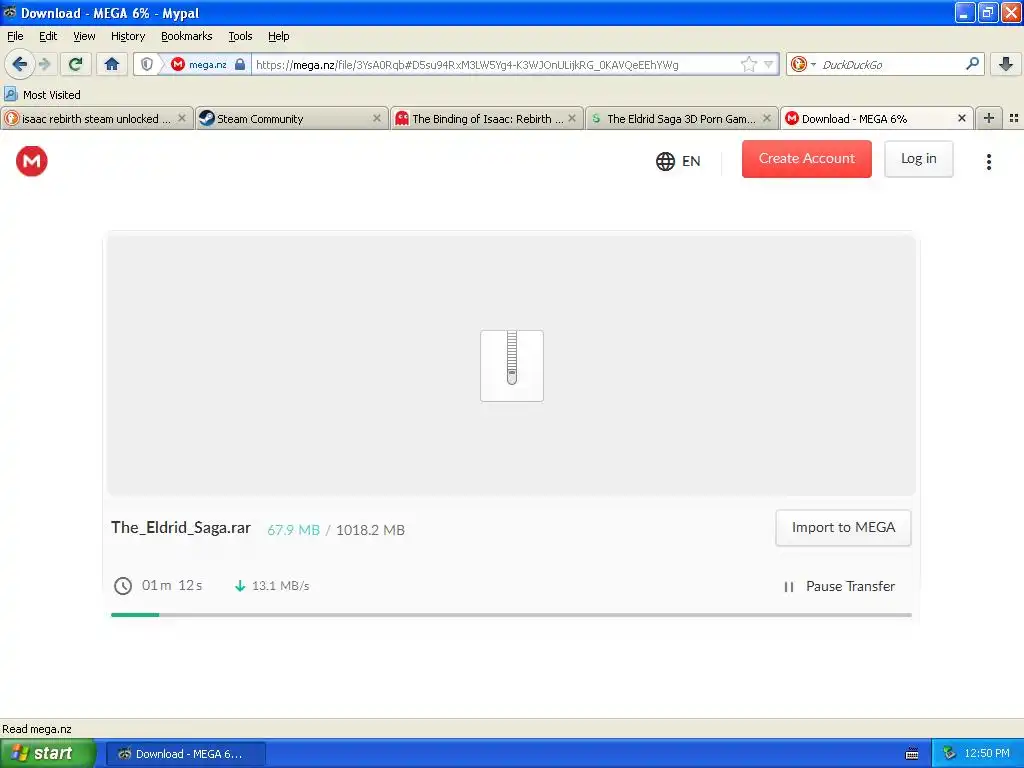
Task: Open the History menu
Action: pos(128,36)
